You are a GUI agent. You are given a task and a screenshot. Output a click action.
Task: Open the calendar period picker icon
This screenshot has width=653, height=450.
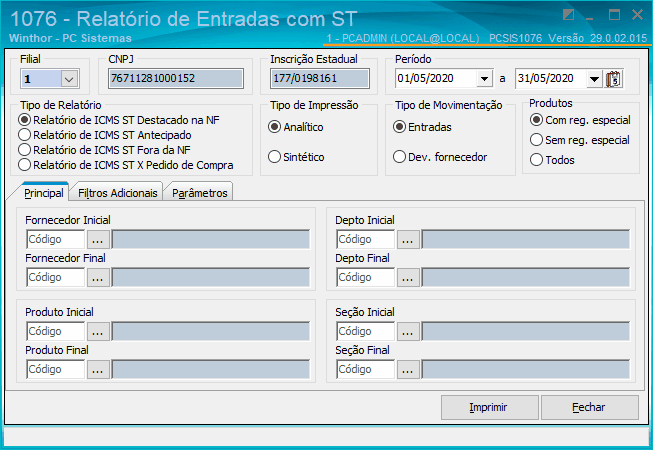pyautogui.click(x=613, y=79)
